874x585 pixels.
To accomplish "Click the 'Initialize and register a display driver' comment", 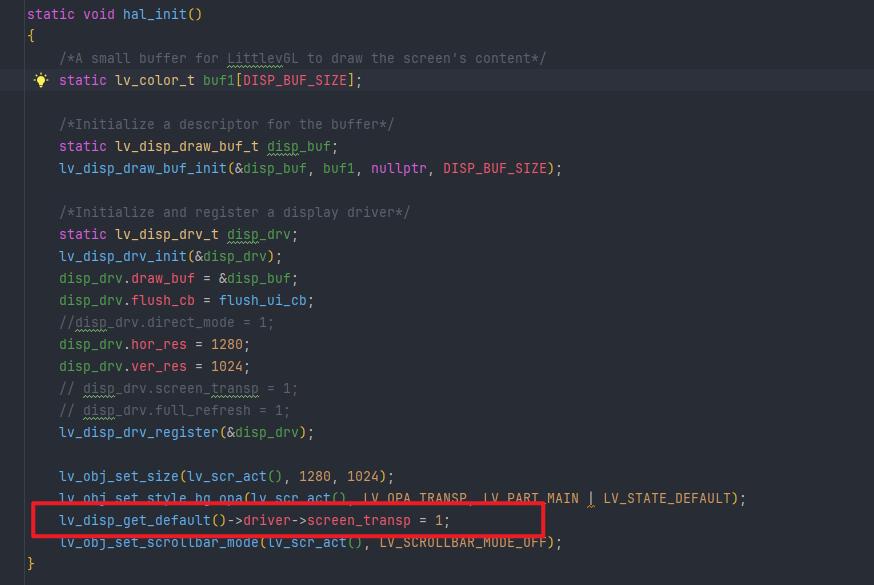I will coord(235,212).
